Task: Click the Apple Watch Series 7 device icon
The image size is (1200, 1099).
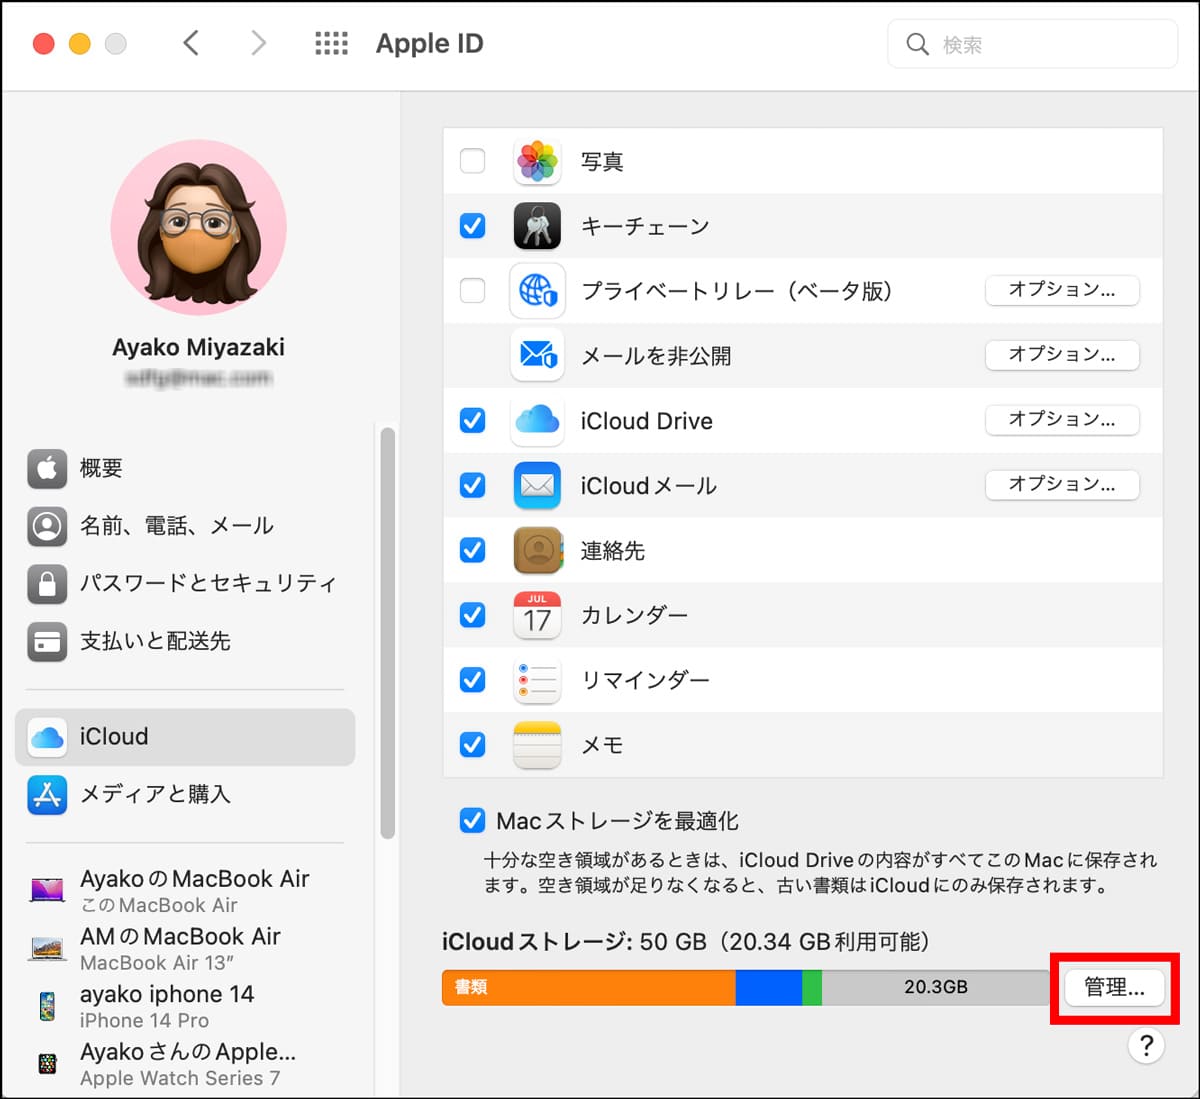Action: [47, 1064]
